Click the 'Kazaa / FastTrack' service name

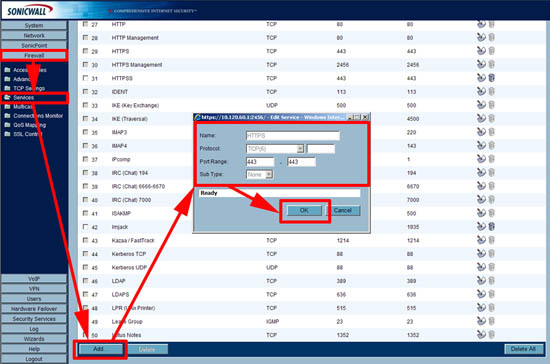click(133, 240)
